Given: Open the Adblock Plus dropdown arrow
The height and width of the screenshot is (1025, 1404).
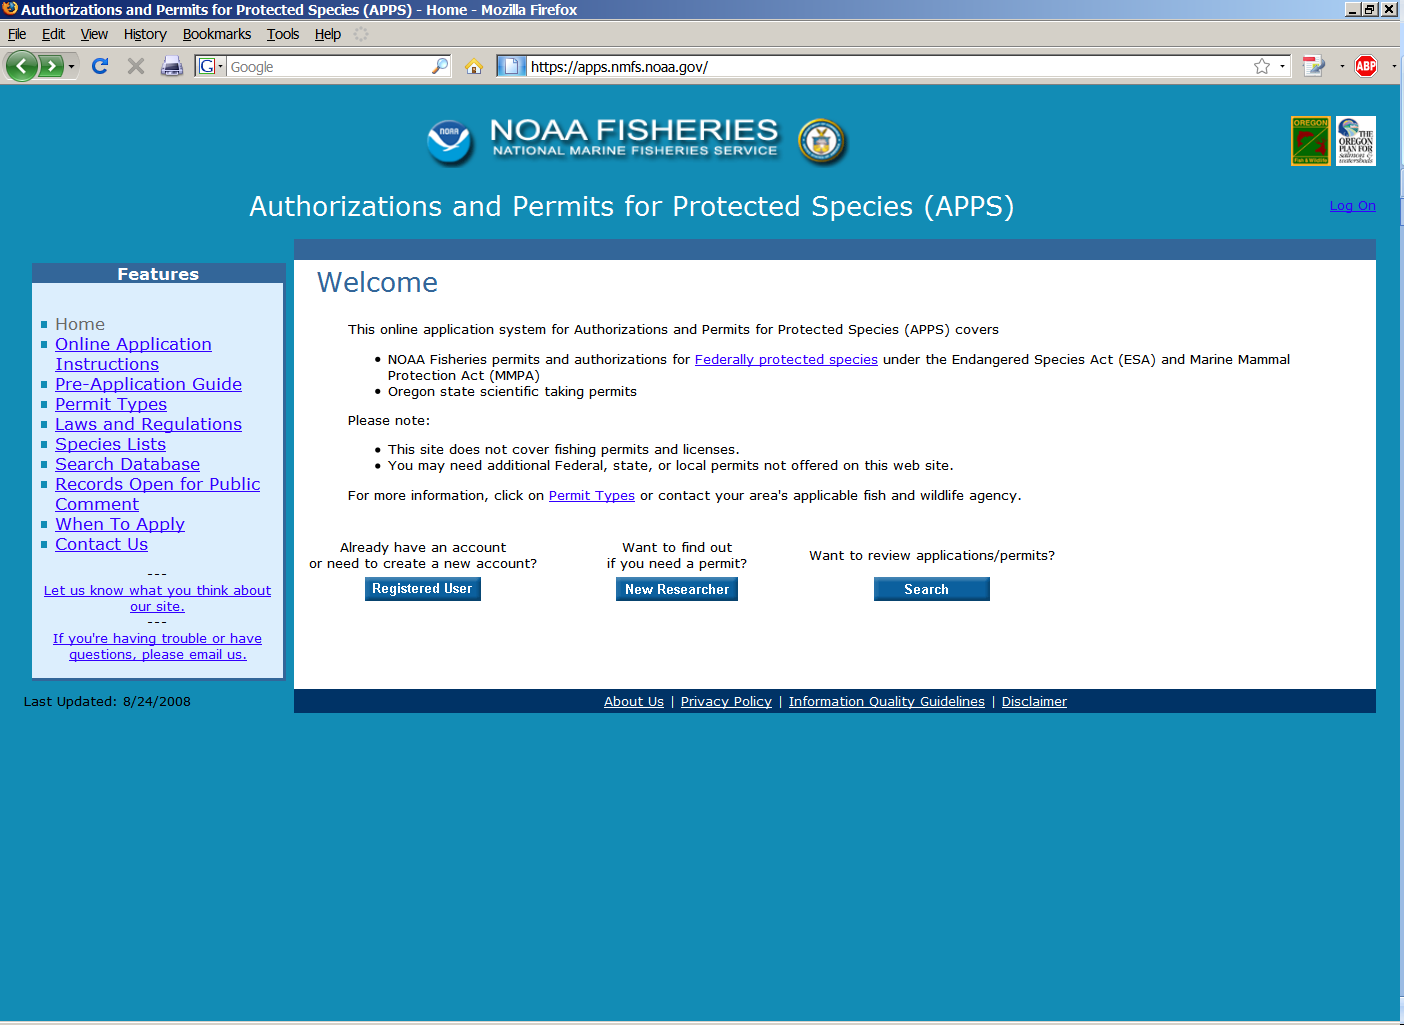Looking at the screenshot, I should 1393,66.
